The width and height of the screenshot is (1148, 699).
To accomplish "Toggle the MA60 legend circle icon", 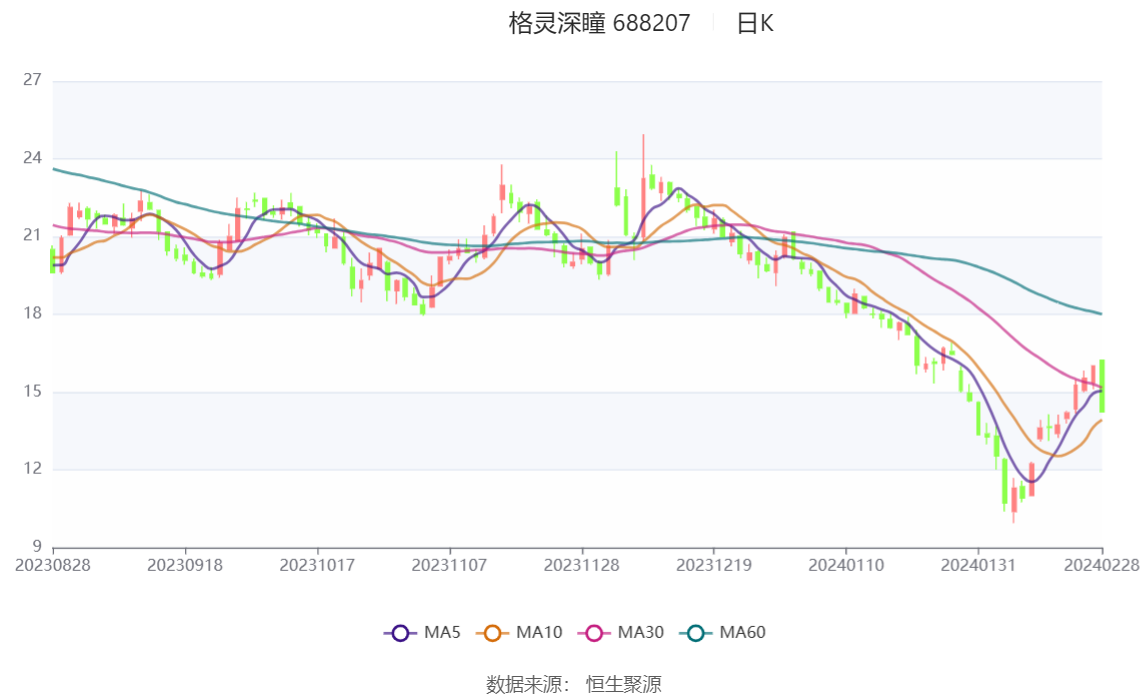I will tap(696, 633).
